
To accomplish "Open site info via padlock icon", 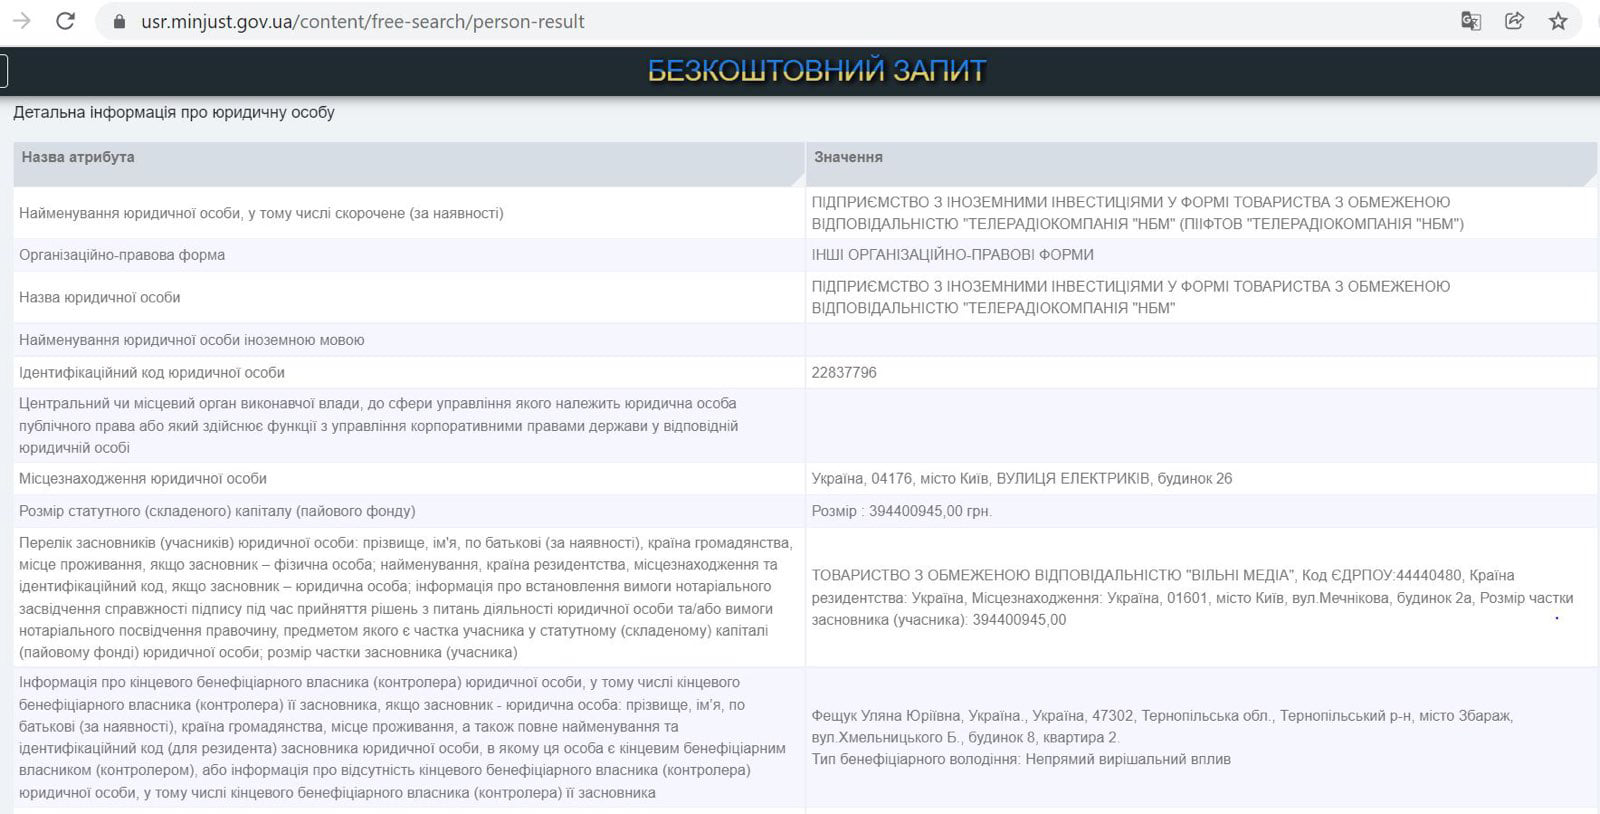I will 120,22.
